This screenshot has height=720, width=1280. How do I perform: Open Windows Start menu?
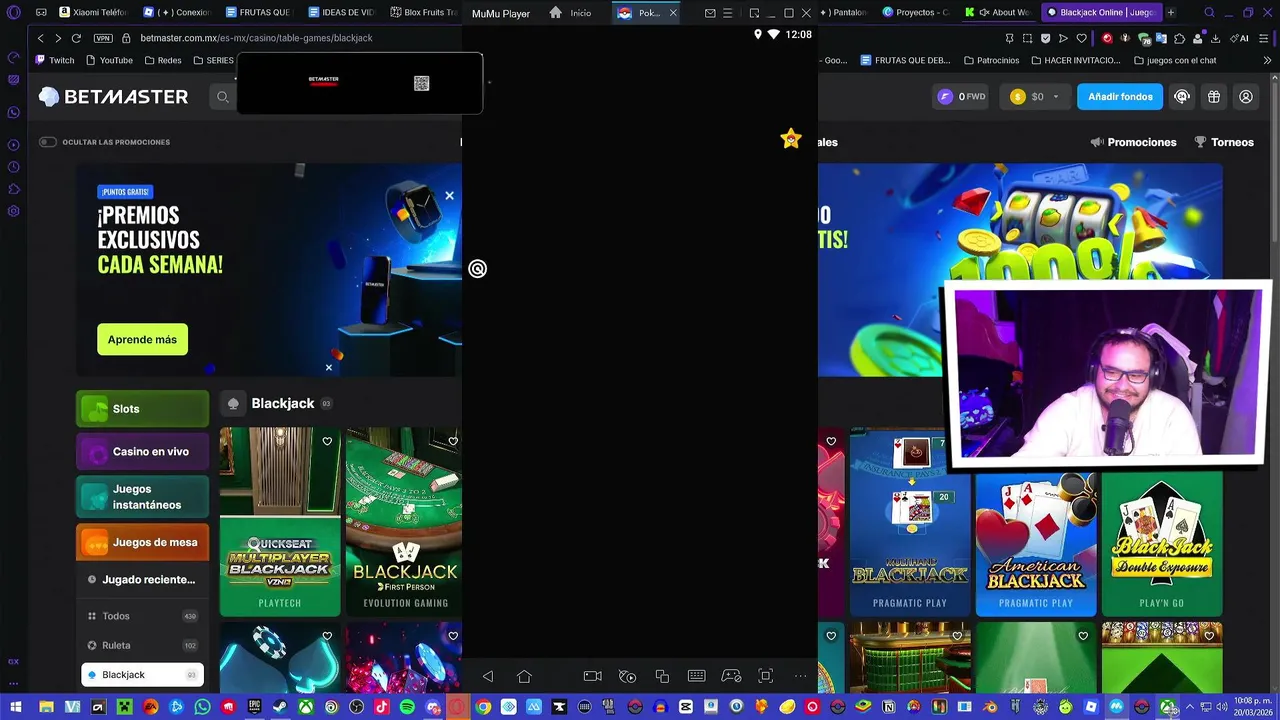tap(16, 707)
